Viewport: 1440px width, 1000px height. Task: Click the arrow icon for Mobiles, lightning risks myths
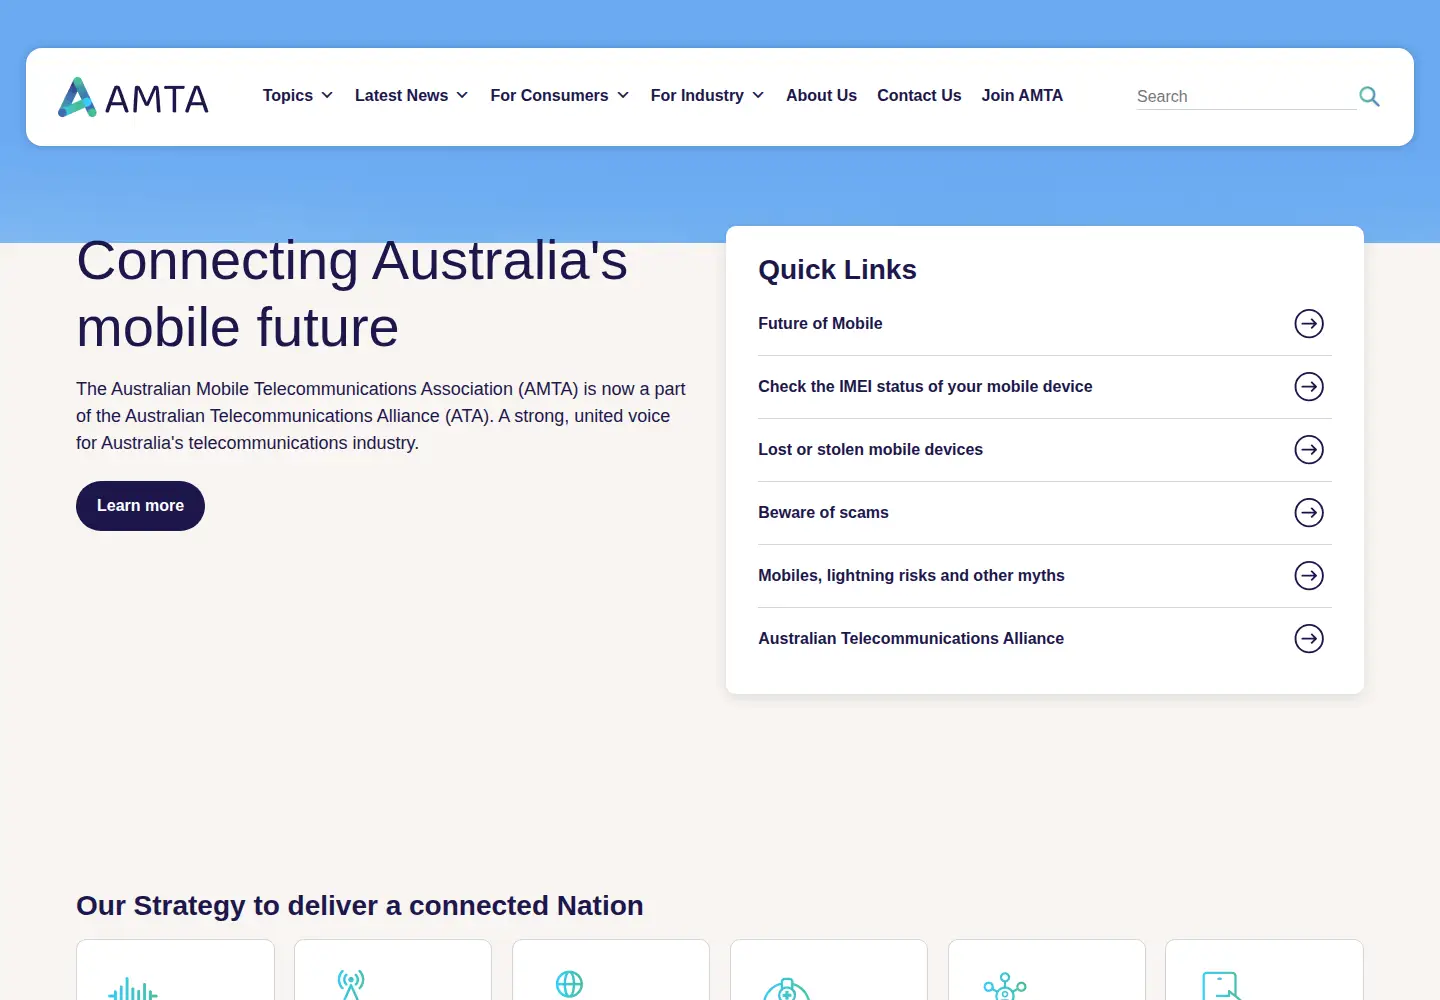[1309, 576]
